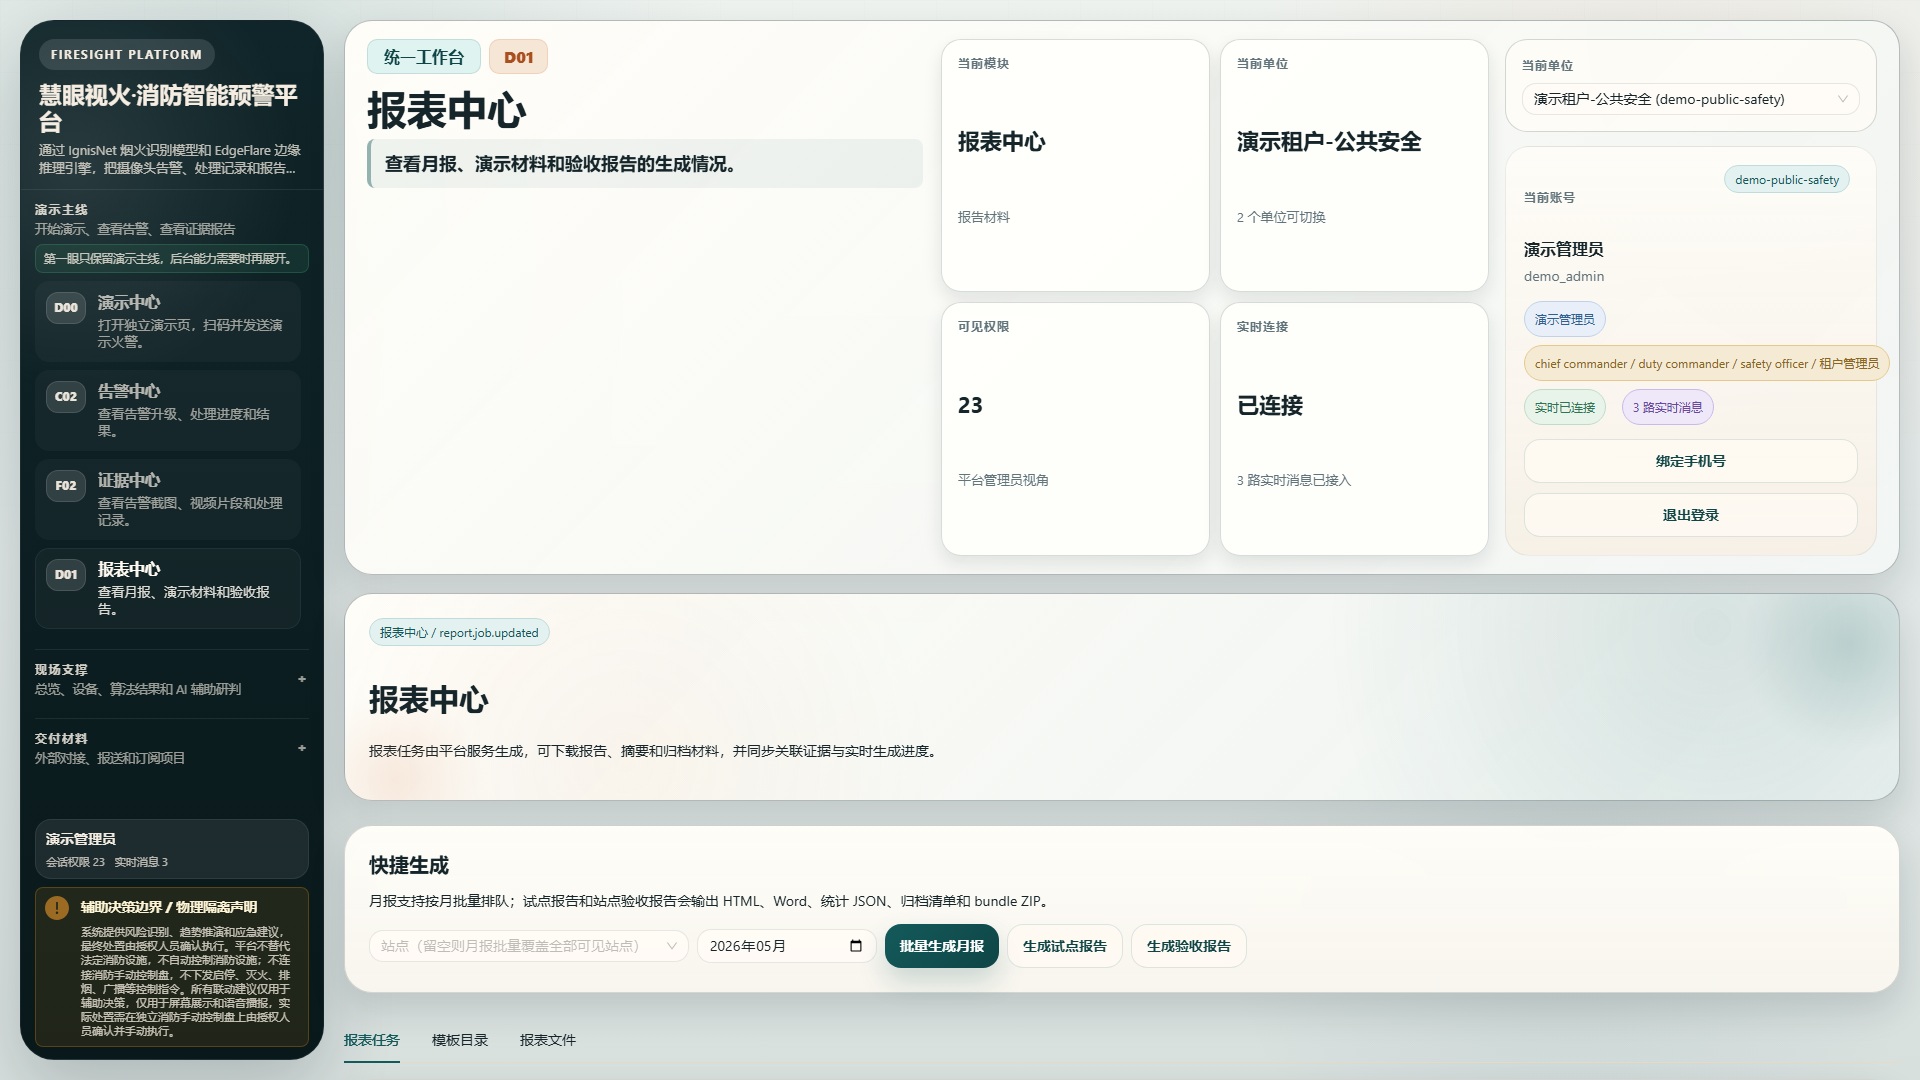
Task: Click the 生成验收报告 button
Action: (x=1189, y=946)
